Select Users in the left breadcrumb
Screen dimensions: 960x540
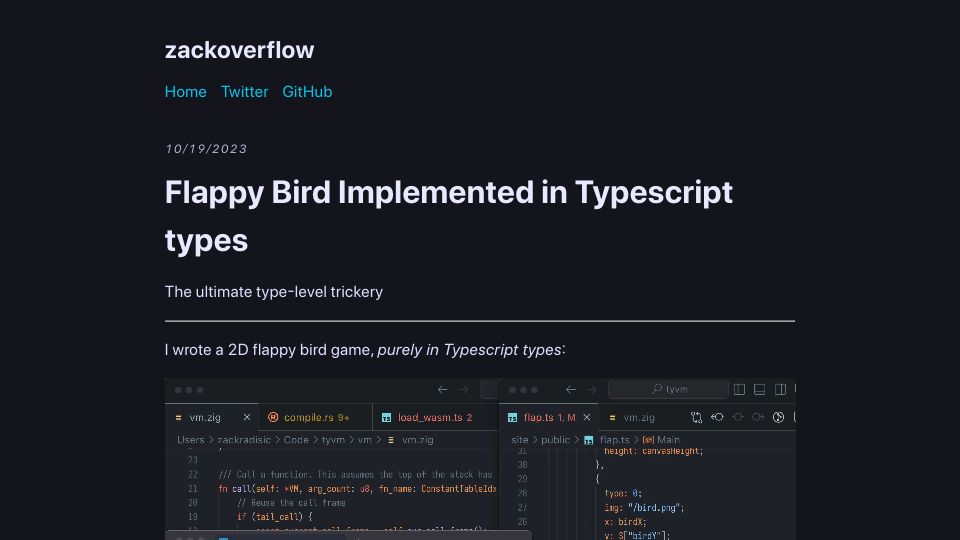pos(190,440)
